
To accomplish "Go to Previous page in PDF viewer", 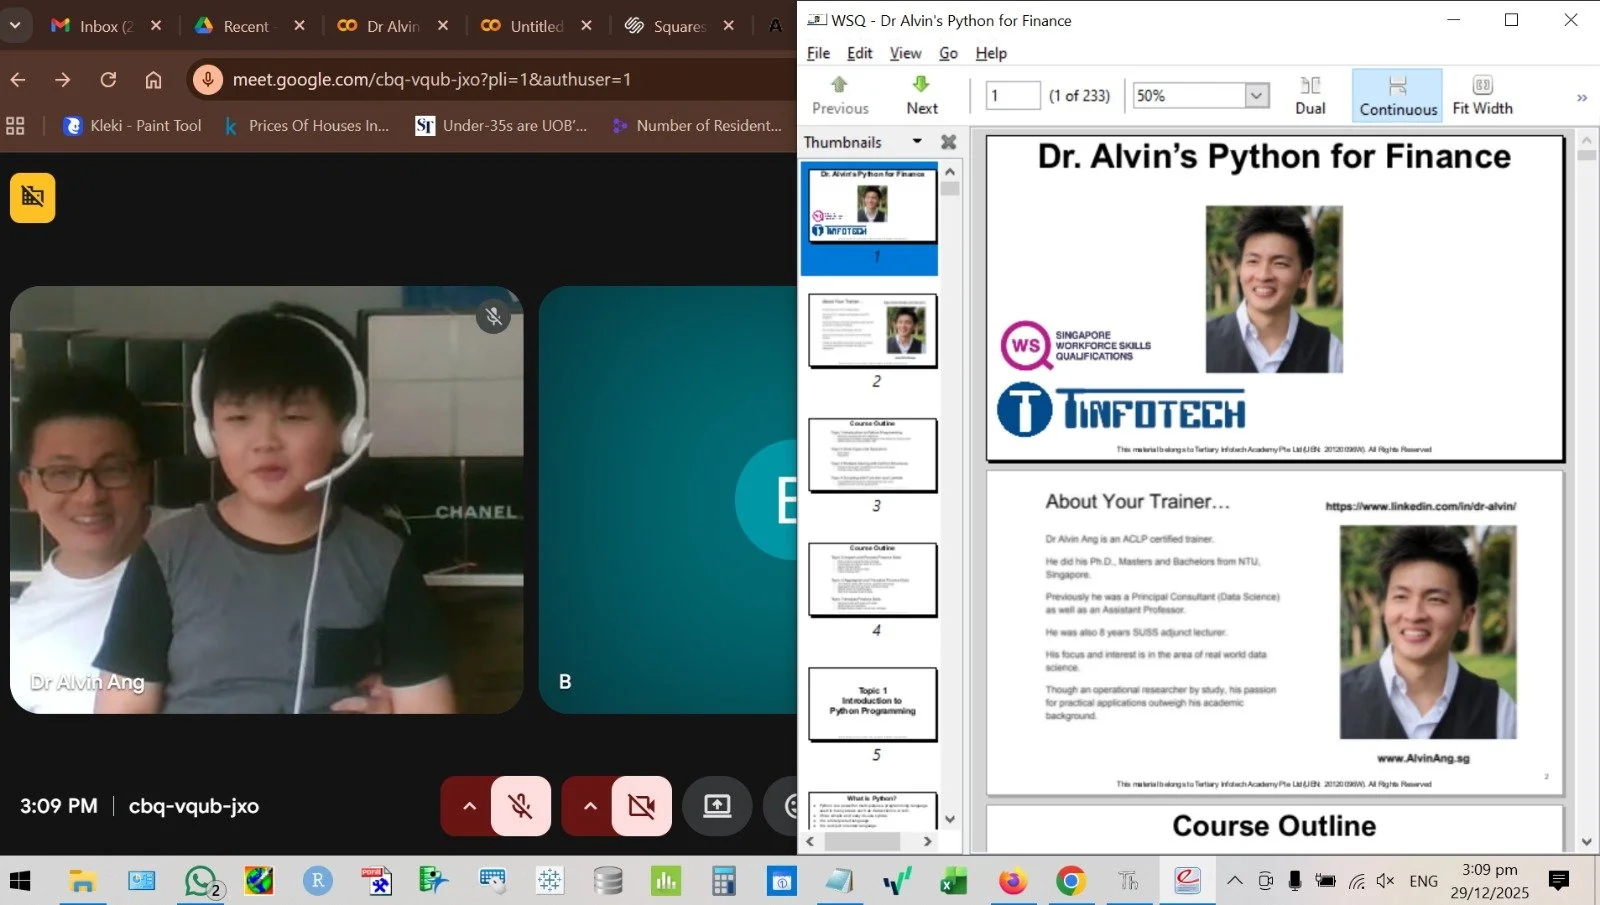I will tap(840, 96).
